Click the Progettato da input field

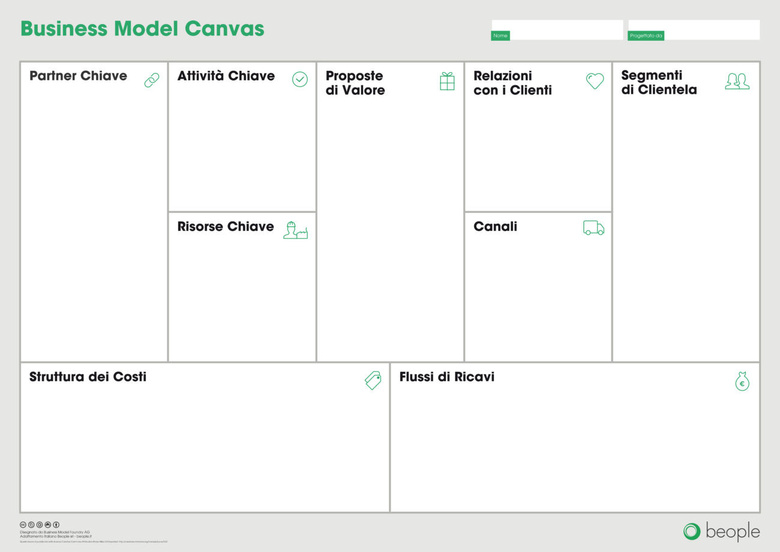click(710, 30)
